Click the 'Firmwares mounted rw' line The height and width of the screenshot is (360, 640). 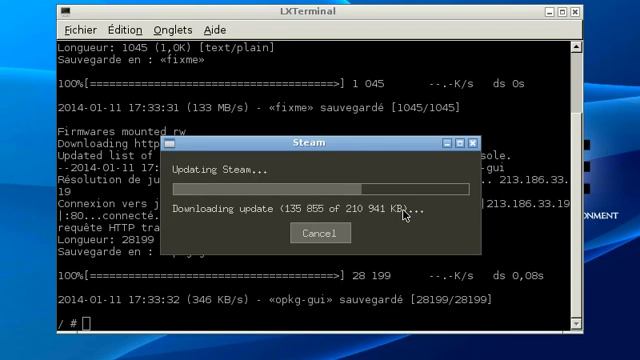click(122, 132)
